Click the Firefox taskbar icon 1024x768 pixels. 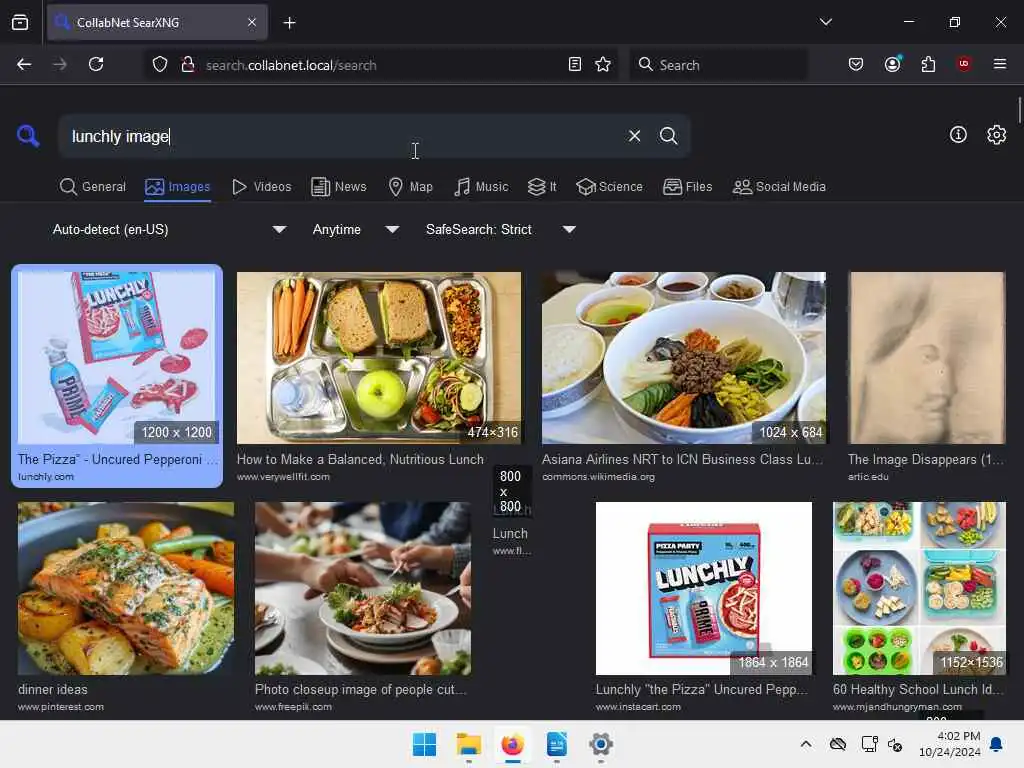(513, 744)
